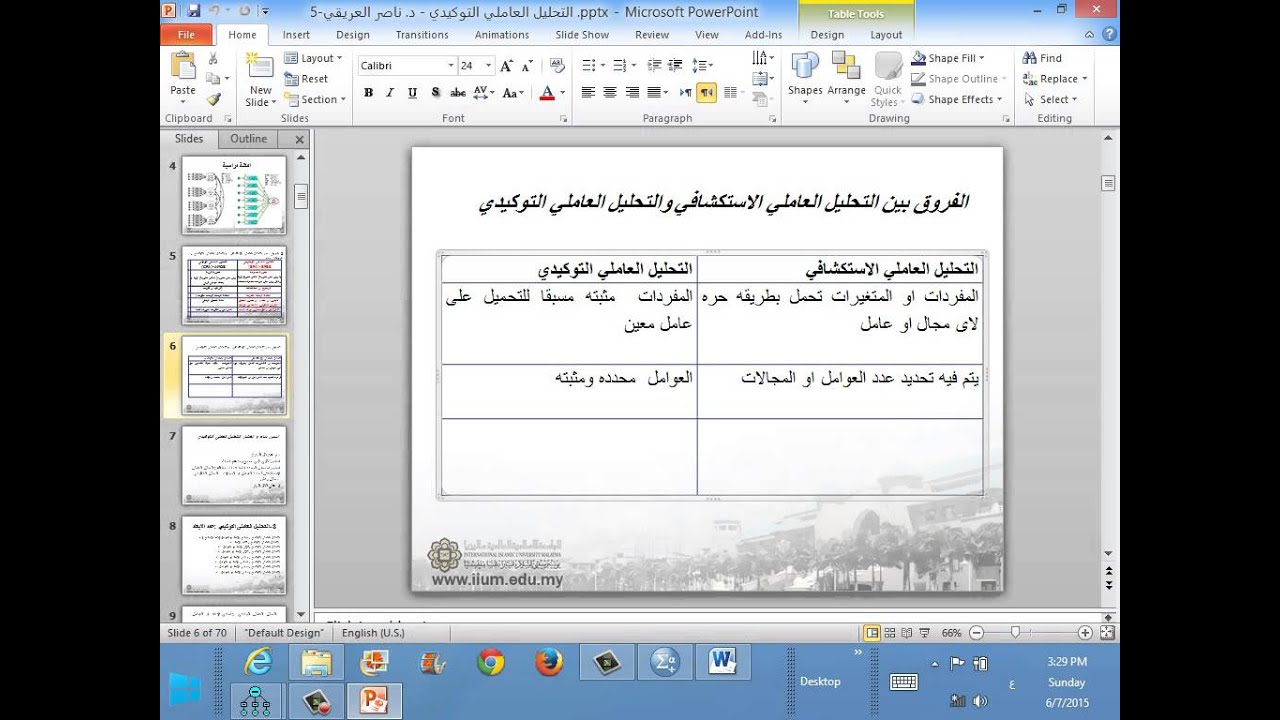Switch to Outline pane tab
The width and height of the screenshot is (1280, 720).
(x=249, y=139)
